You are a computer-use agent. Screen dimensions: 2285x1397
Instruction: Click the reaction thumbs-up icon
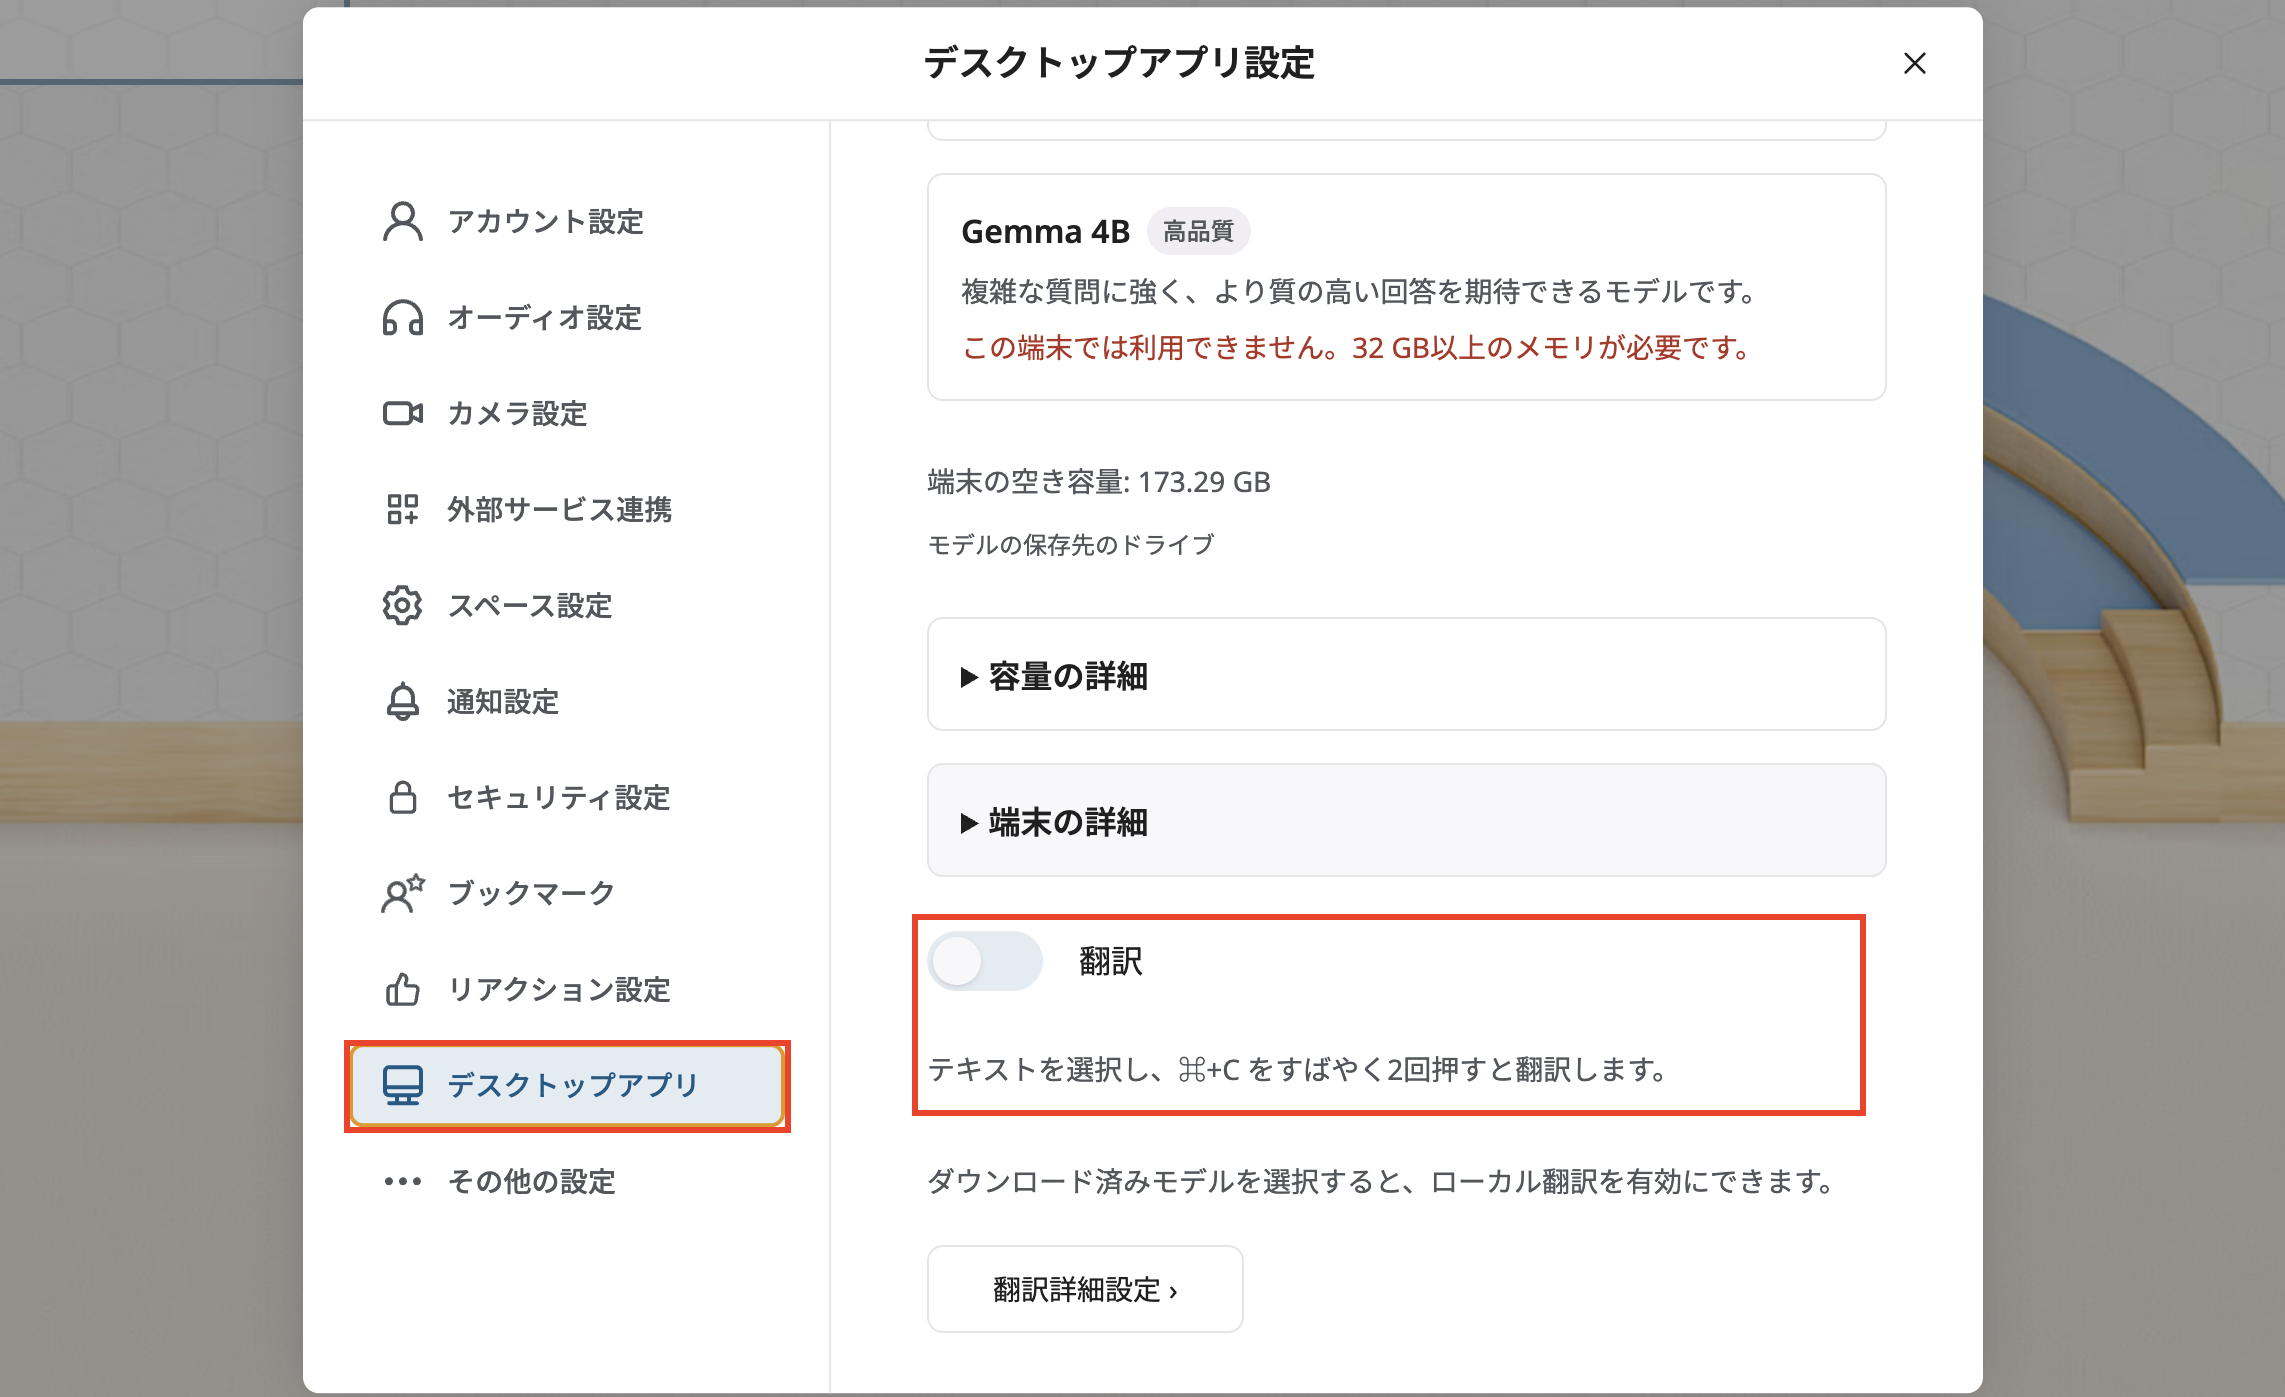(403, 989)
